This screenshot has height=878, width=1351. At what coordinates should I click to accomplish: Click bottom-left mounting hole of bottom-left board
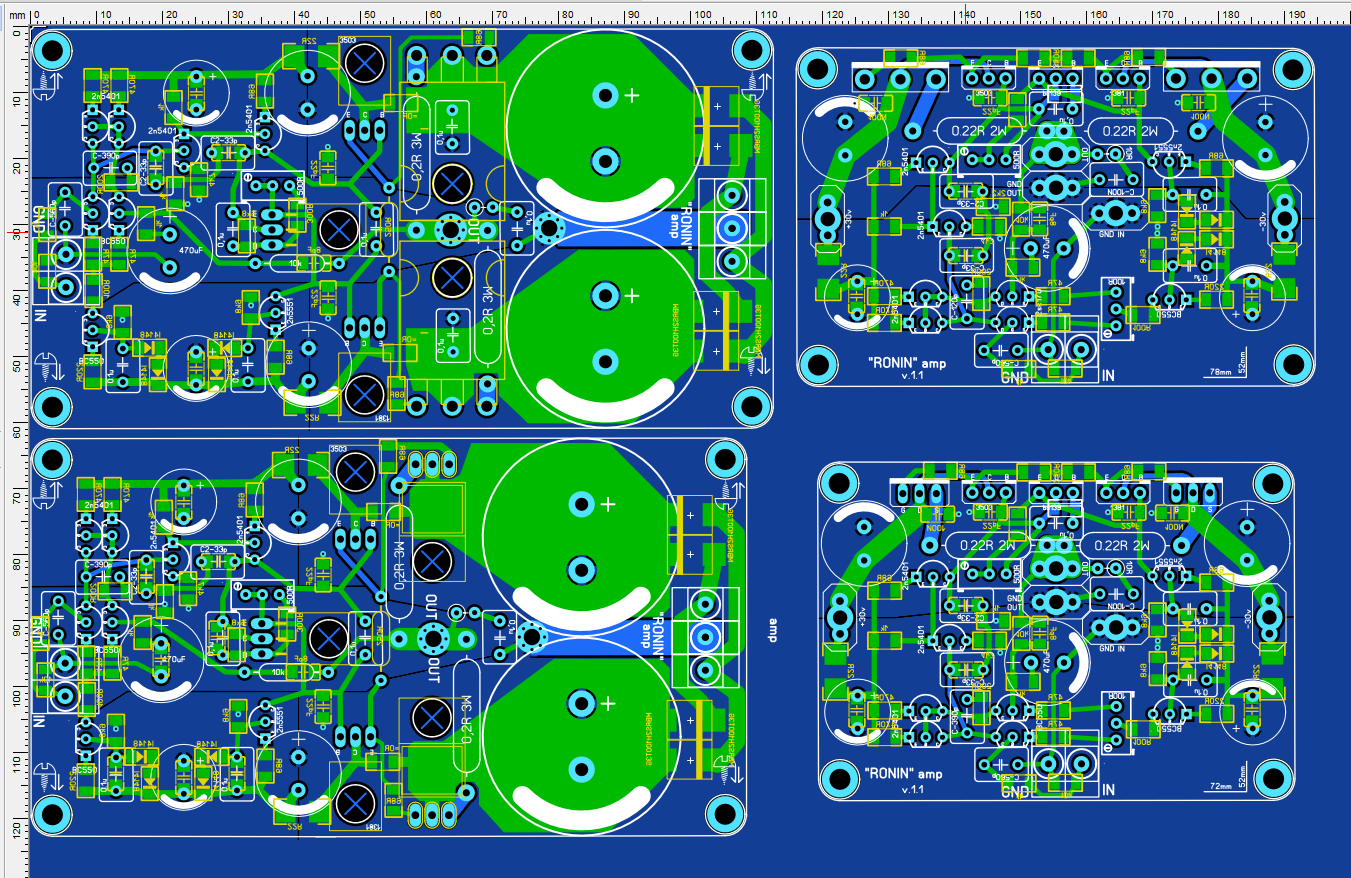[52, 814]
